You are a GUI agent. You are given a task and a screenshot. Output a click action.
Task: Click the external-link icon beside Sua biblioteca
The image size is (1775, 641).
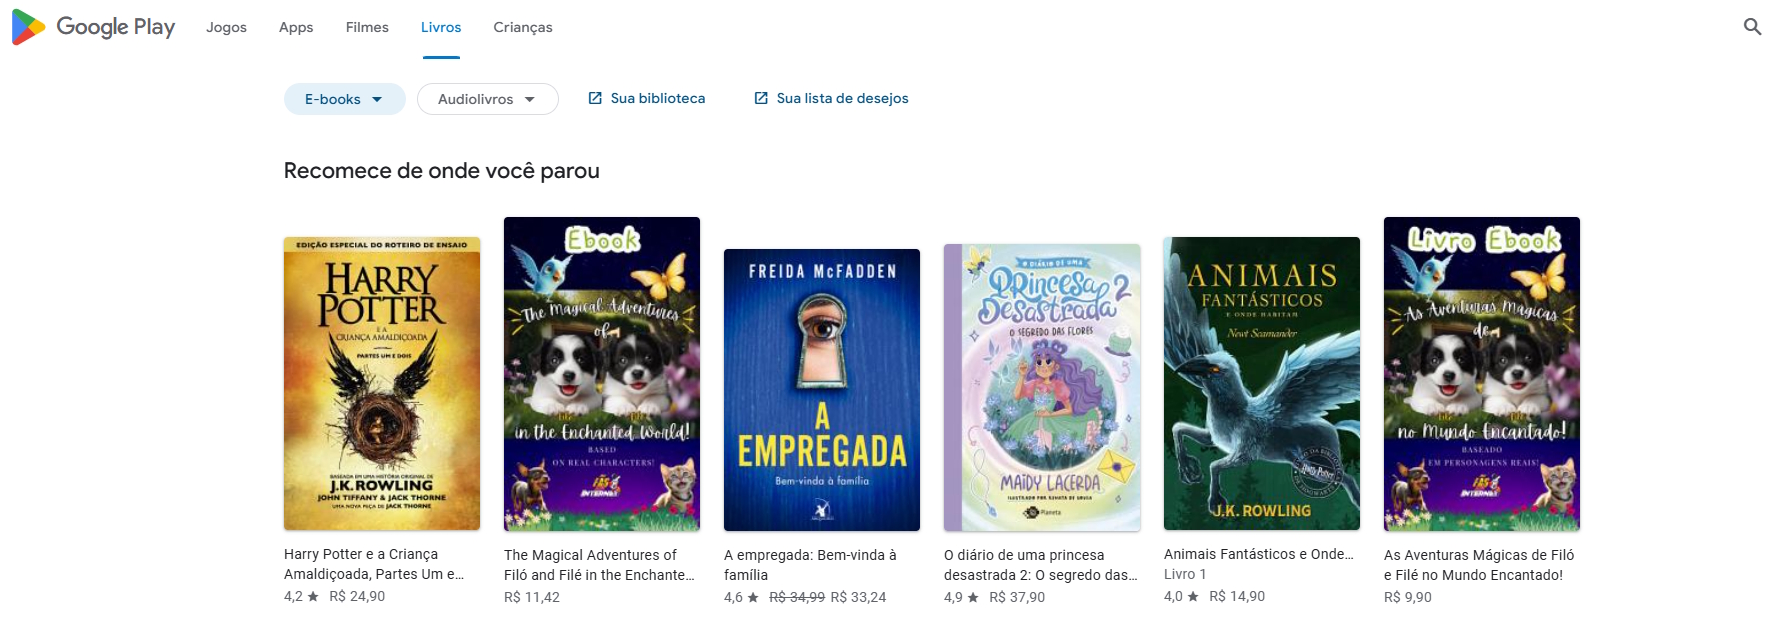click(x=595, y=98)
